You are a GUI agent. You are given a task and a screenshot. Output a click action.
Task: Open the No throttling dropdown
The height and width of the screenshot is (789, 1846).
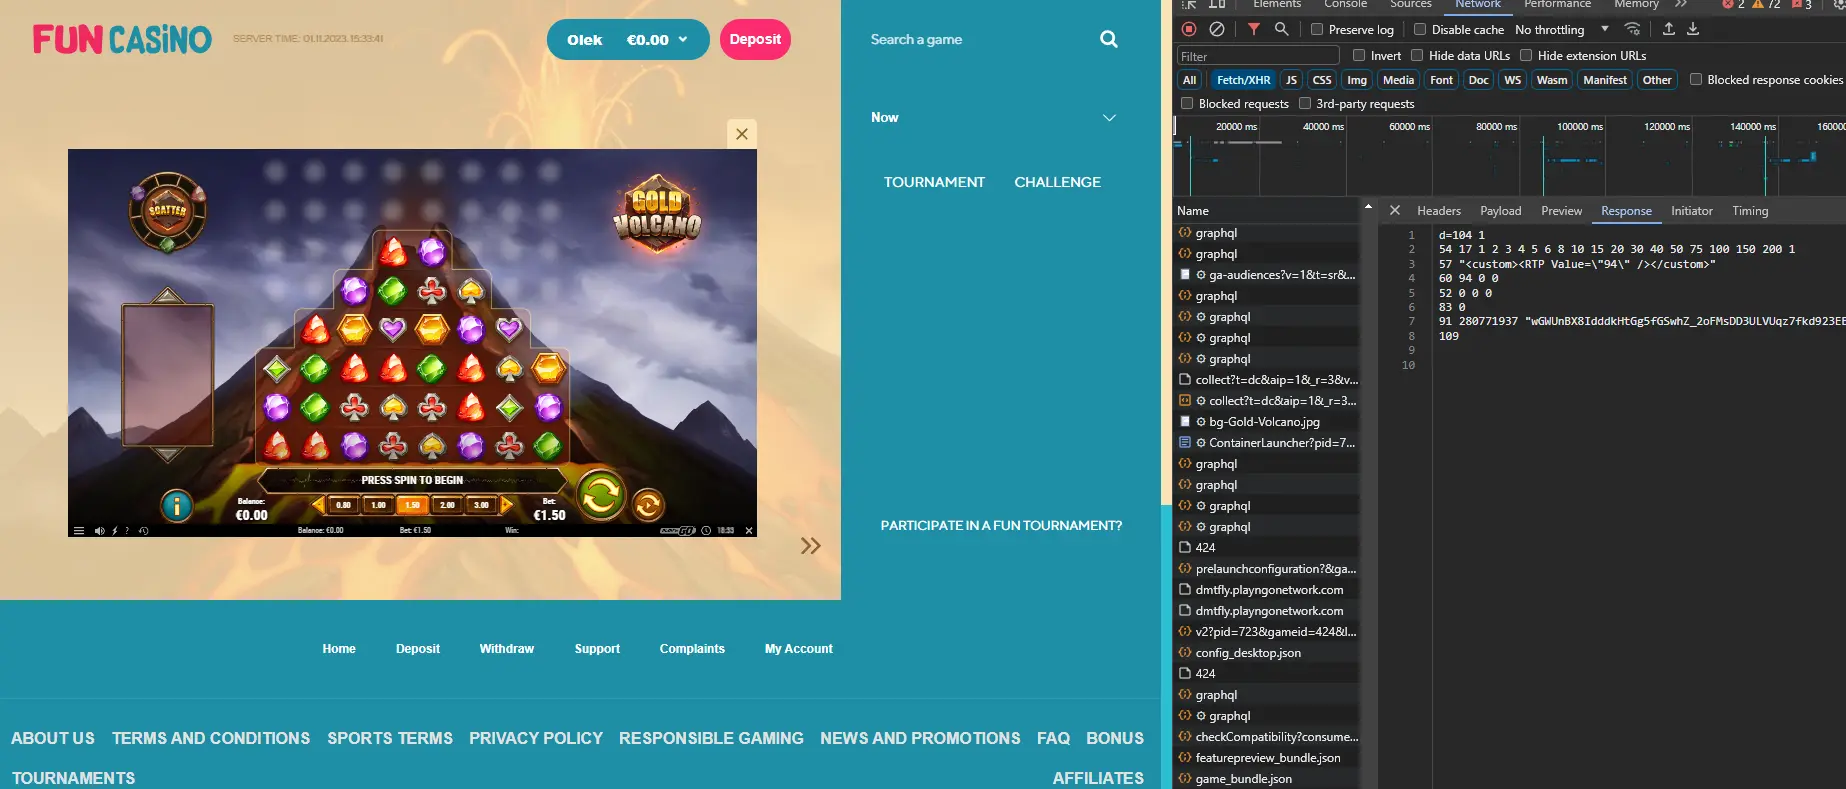[1561, 29]
